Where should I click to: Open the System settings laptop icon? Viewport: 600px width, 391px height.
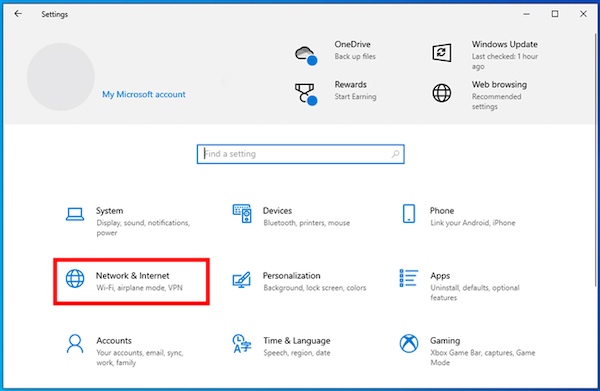[75, 214]
